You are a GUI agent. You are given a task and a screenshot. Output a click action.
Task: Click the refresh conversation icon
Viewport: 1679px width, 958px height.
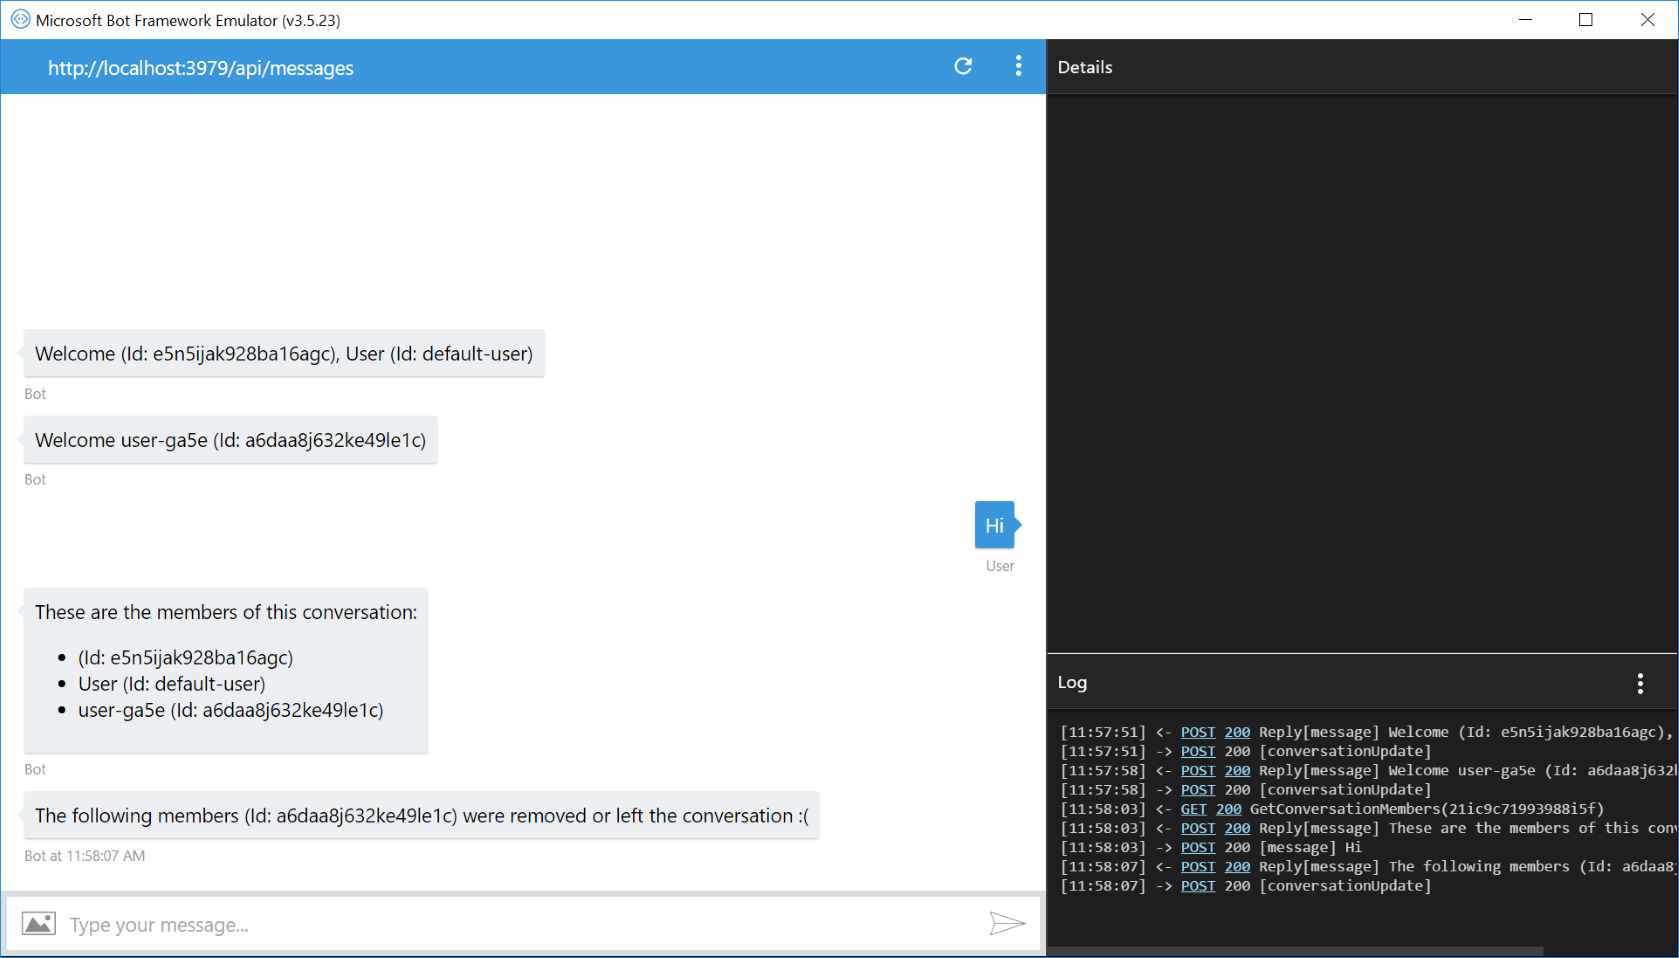pyautogui.click(x=963, y=66)
